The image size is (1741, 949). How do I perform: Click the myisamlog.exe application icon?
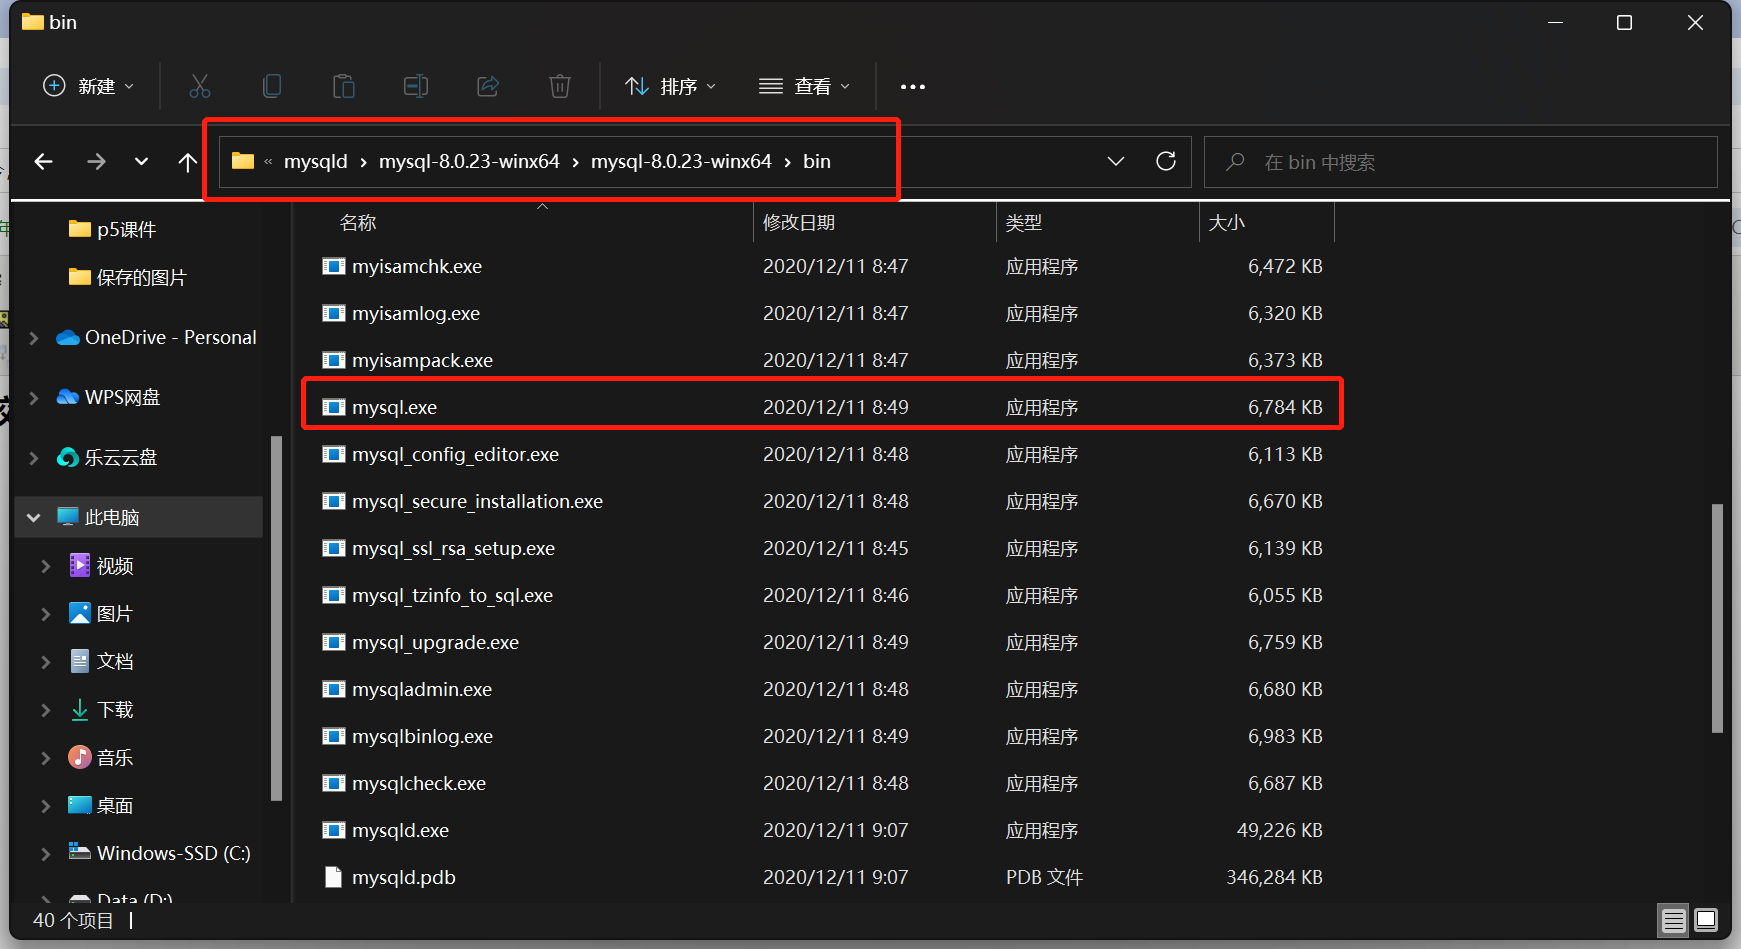334,313
